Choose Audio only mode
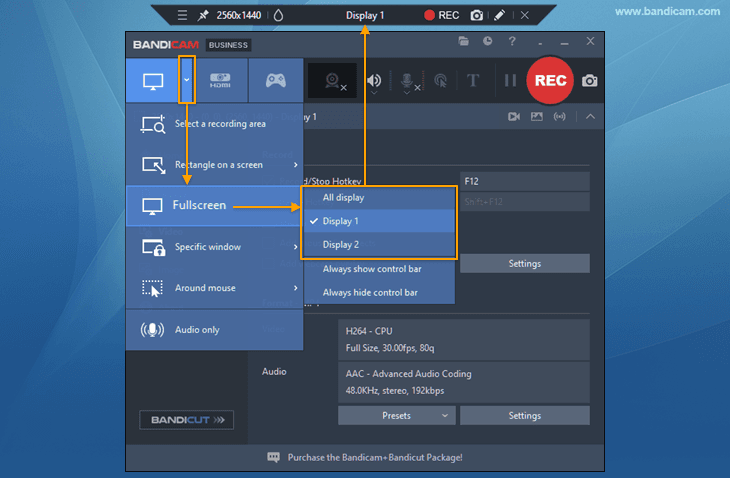Screen dimensions: 730x478 (x=215, y=330)
